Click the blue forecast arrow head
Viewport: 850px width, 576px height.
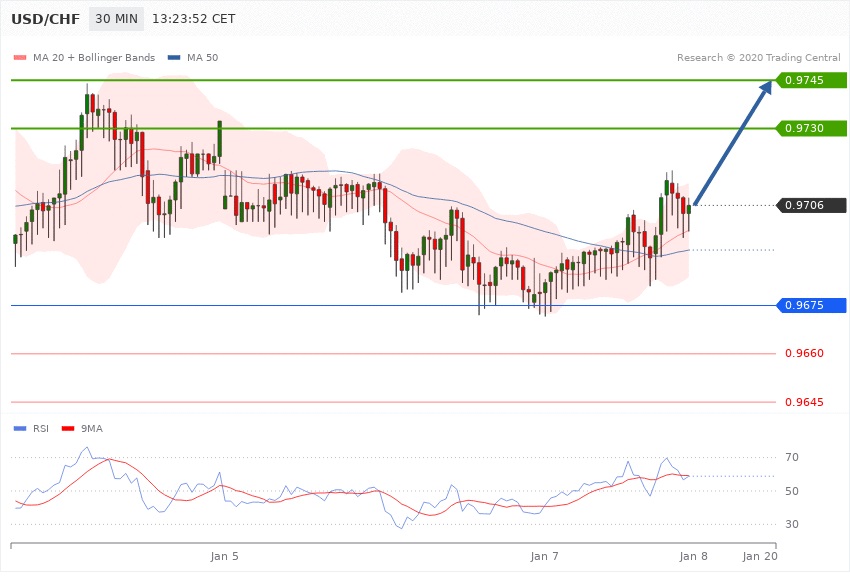click(x=765, y=90)
